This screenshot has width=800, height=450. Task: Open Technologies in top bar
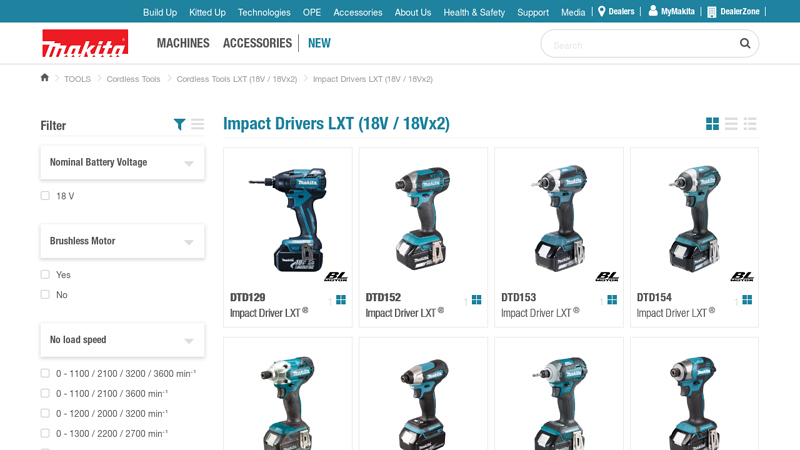[264, 12]
